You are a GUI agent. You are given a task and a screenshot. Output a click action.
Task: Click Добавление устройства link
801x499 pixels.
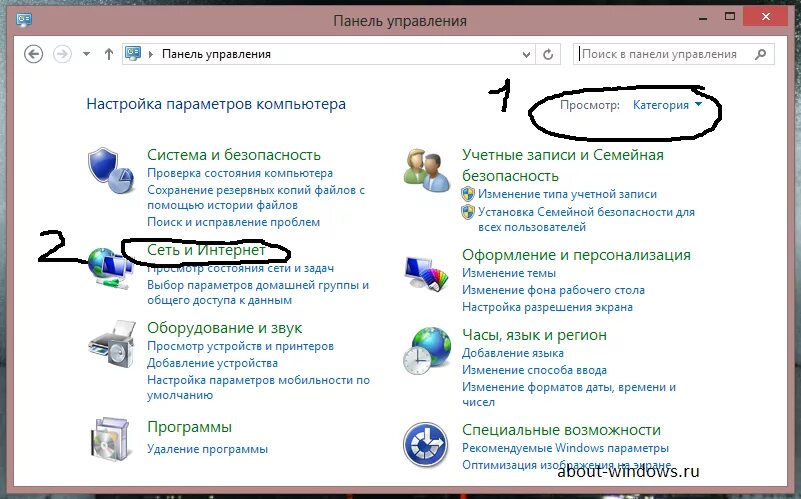coord(213,363)
